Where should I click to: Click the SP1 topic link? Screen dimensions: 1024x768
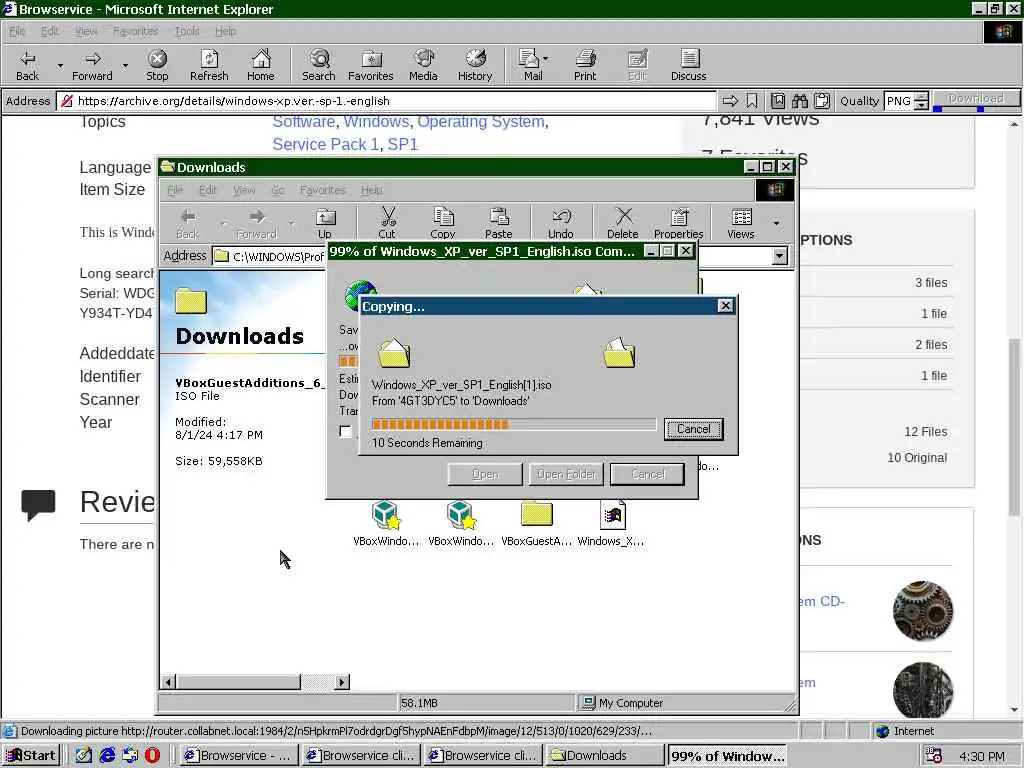(x=403, y=144)
